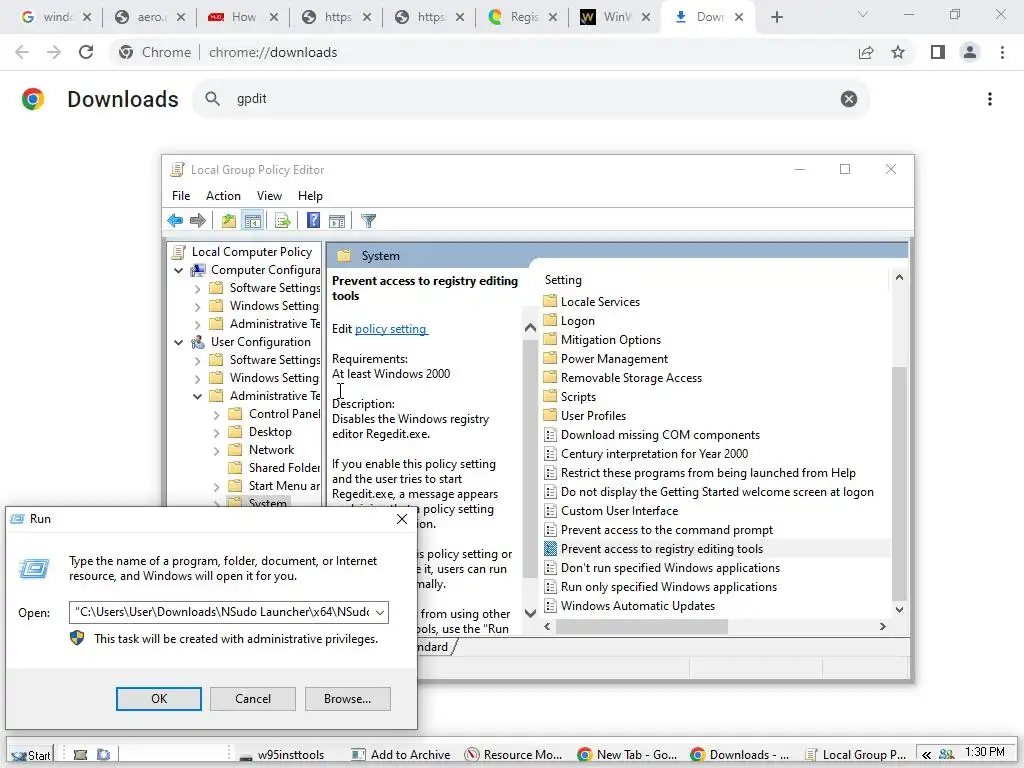Click the search magnifier icon in Downloads
The image size is (1024, 768).
212,99
